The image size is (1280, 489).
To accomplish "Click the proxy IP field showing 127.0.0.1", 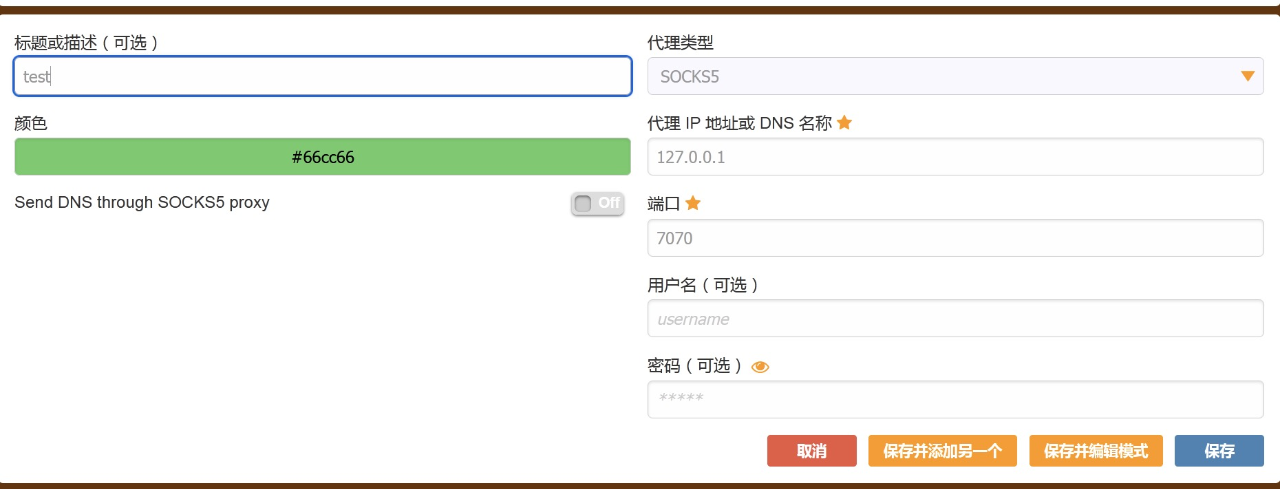I will [x=955, y=157].
